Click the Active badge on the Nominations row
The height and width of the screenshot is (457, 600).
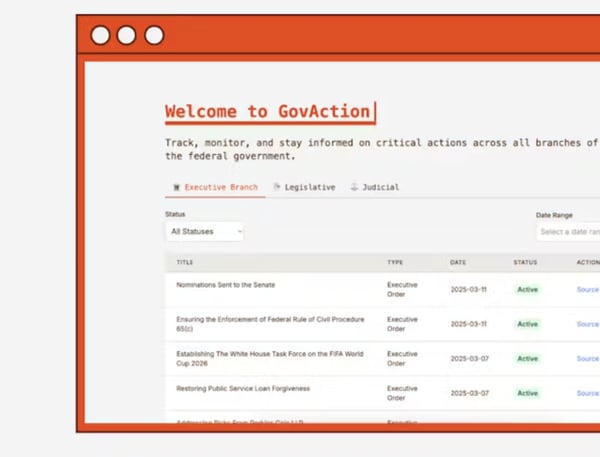527,290
